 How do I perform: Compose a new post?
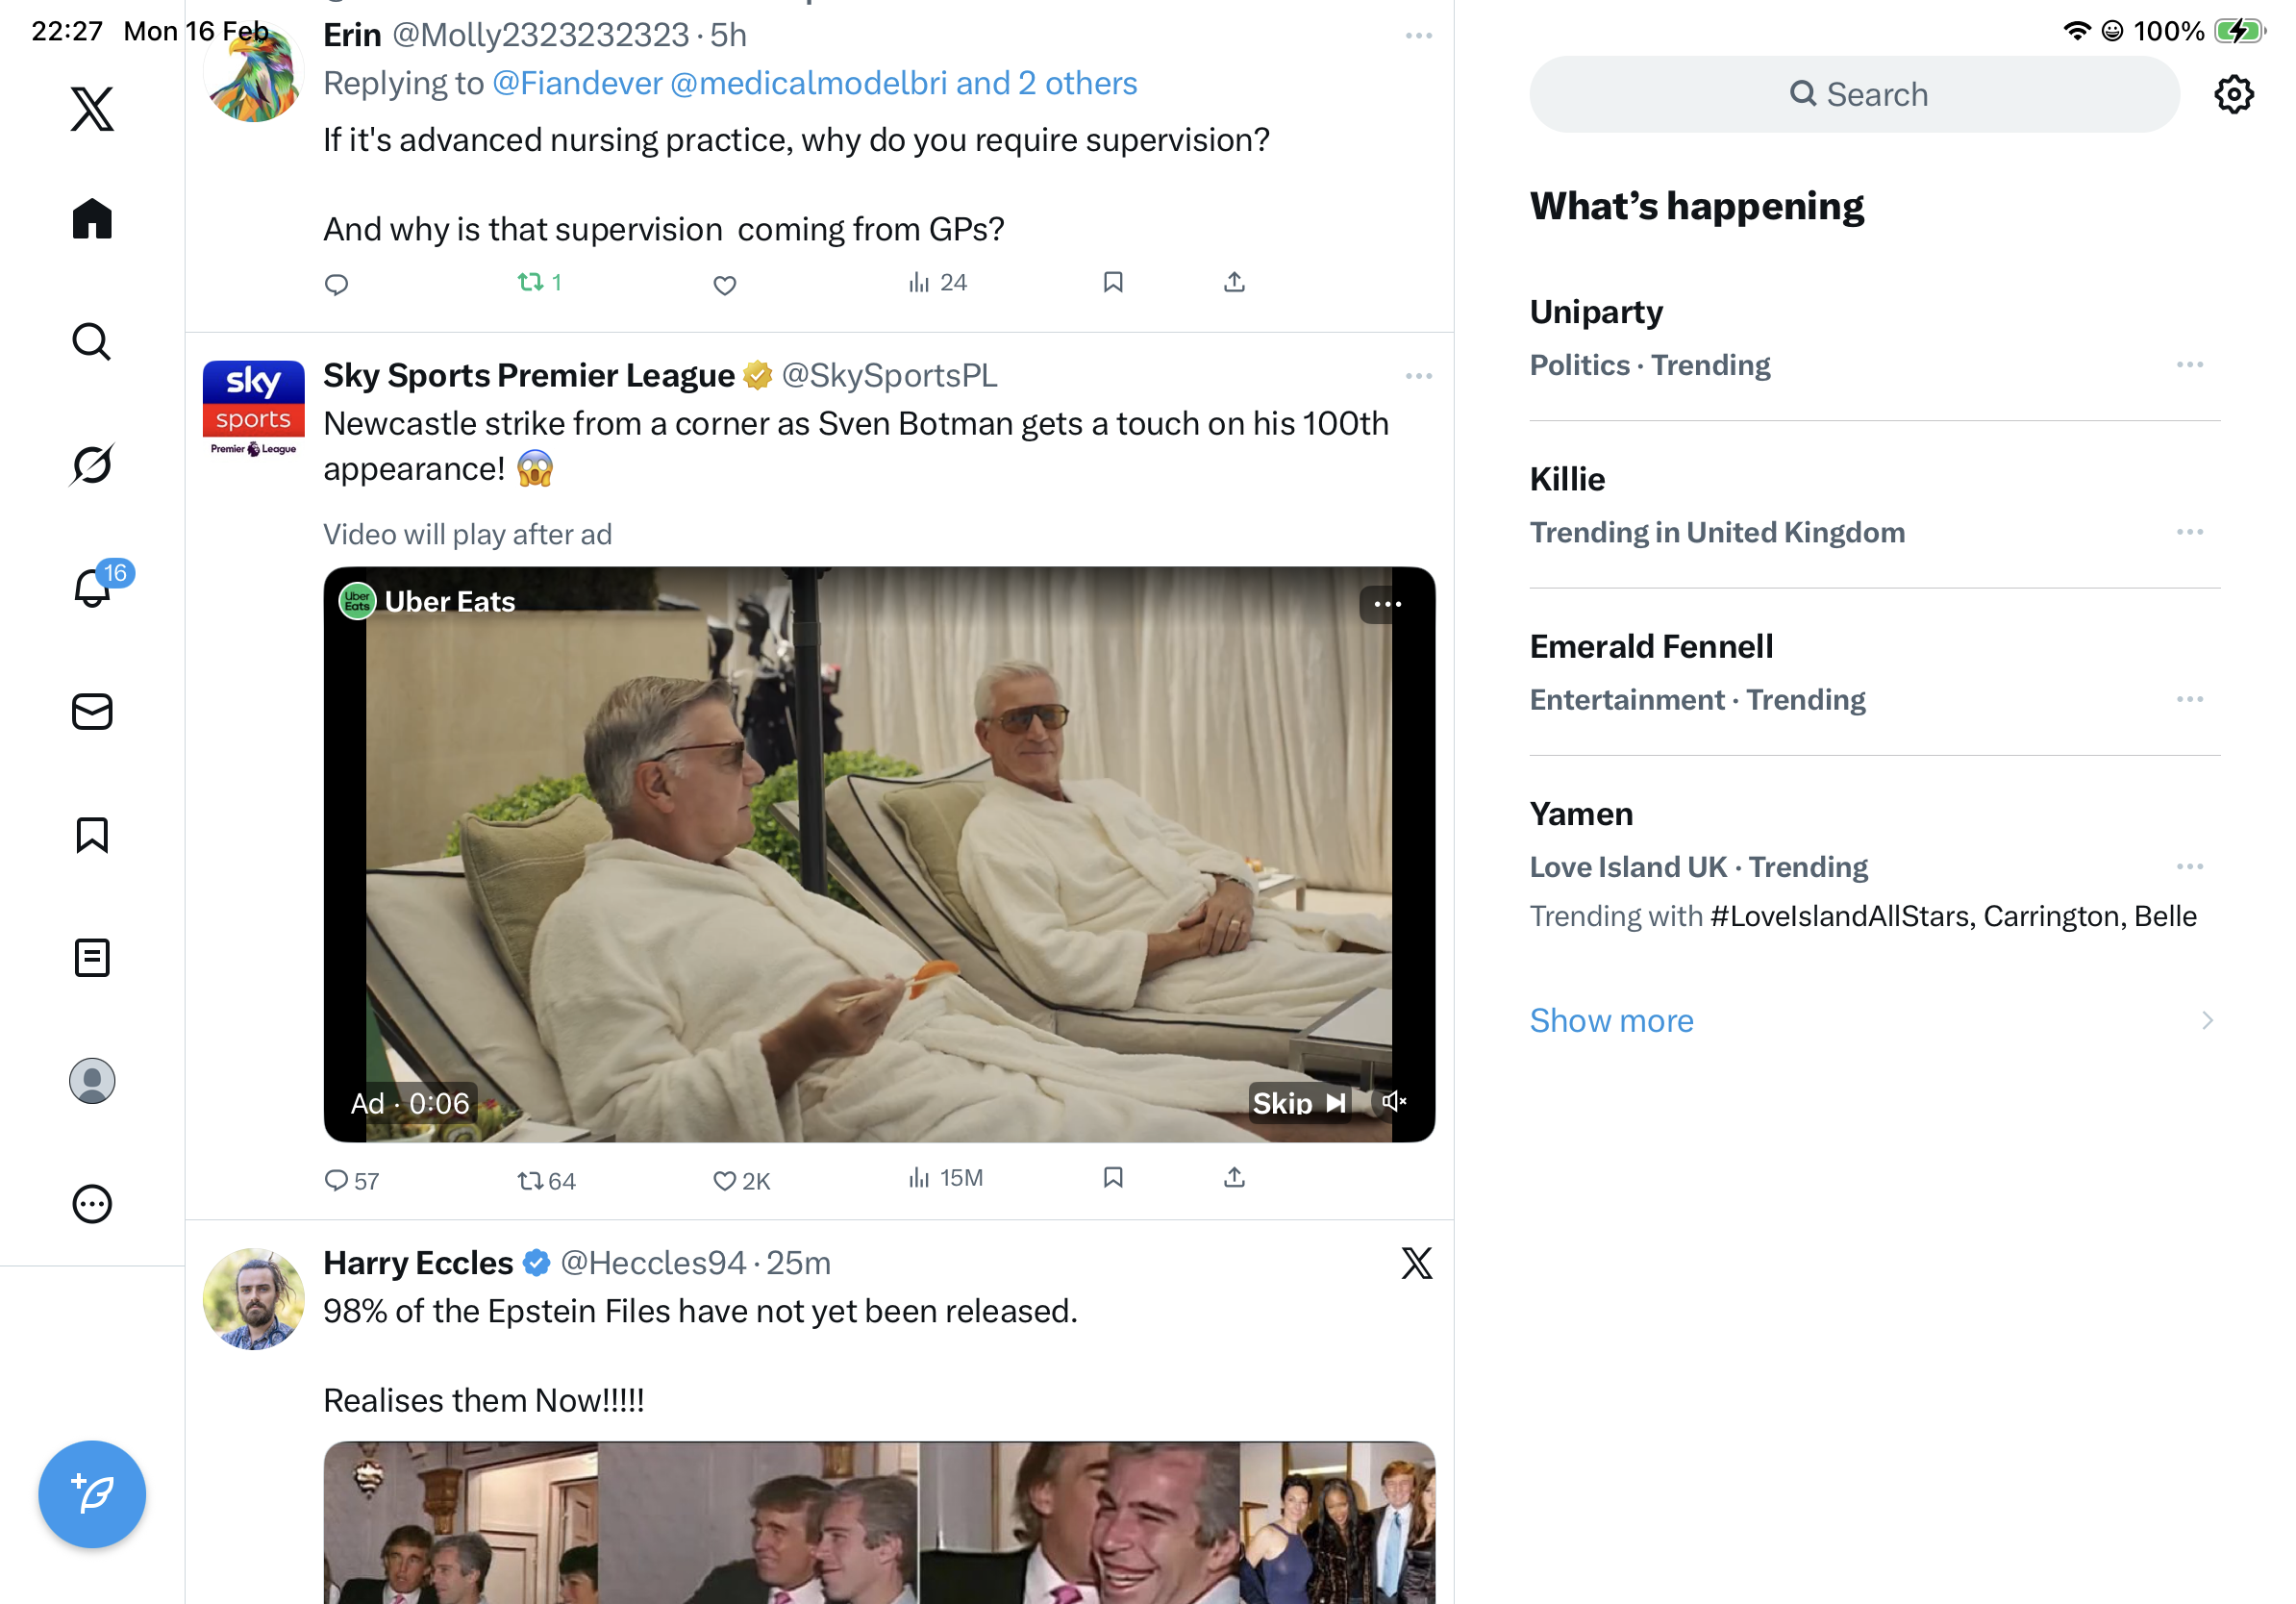92,1493
